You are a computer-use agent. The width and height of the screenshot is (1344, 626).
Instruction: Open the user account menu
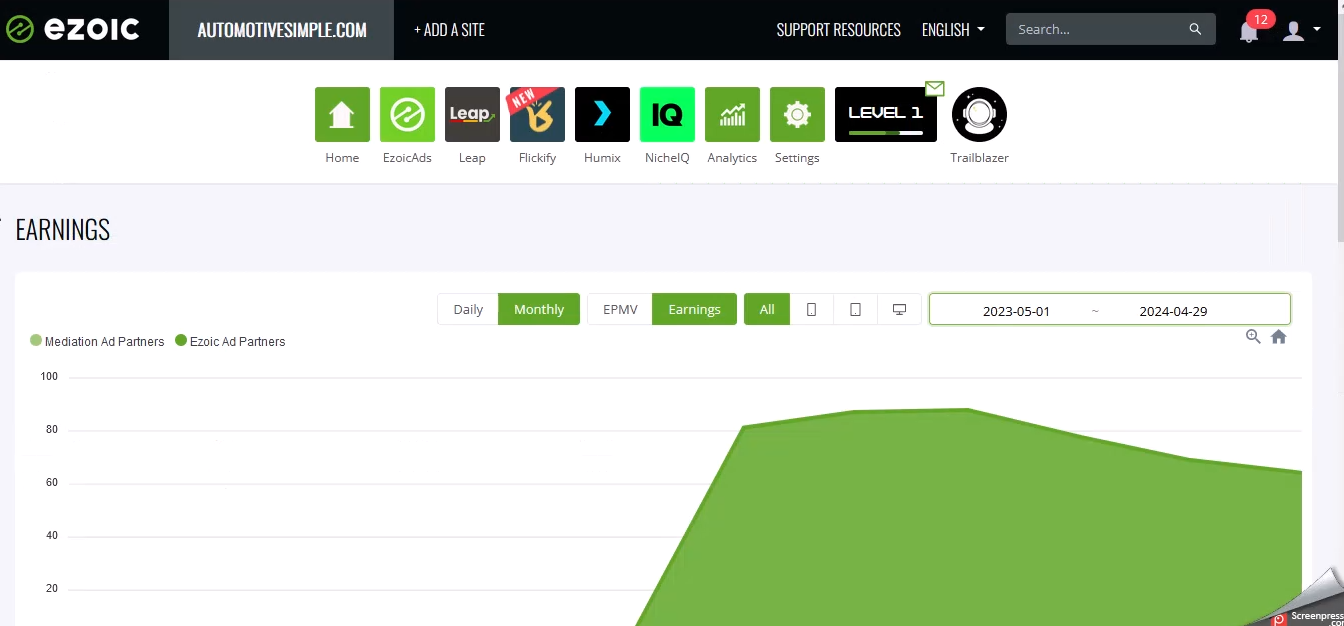(x=1302, y=30)
